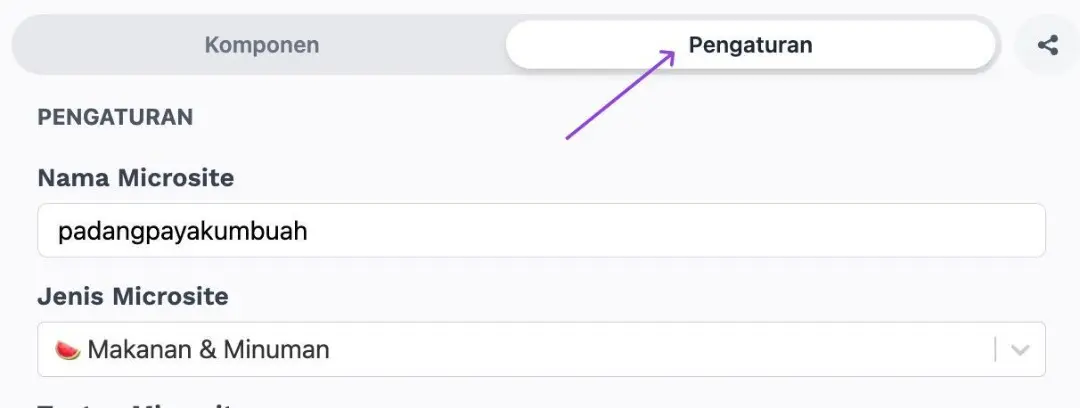This screenshot has width=1080, height=408.
Task: Click the "Makanan & Minuman" selected value
Action: point(208,350)
